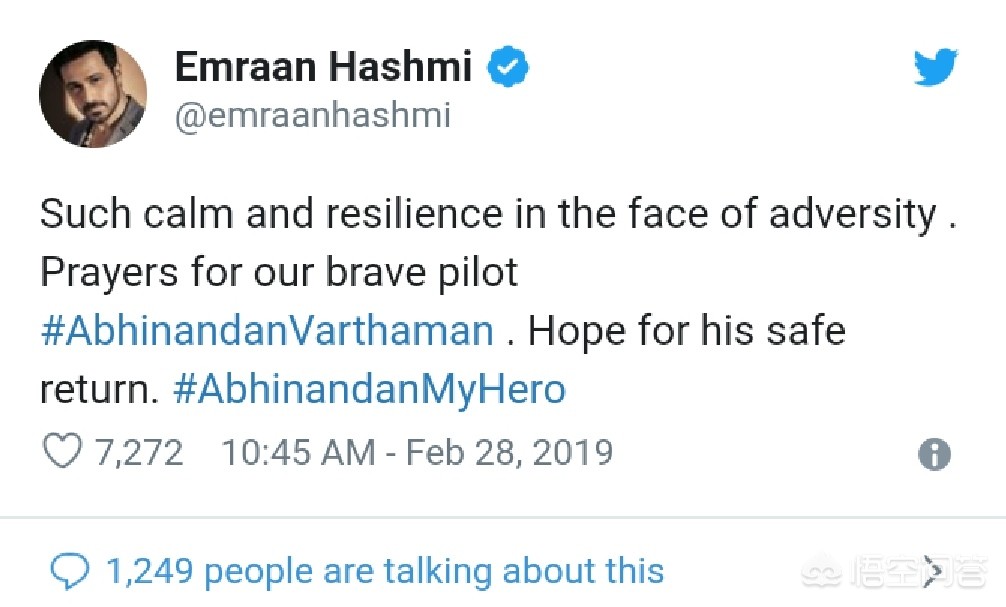This screenshot has width=1006, height=607.
Task: Open the tweet info icon
Action: coord(934,454)
